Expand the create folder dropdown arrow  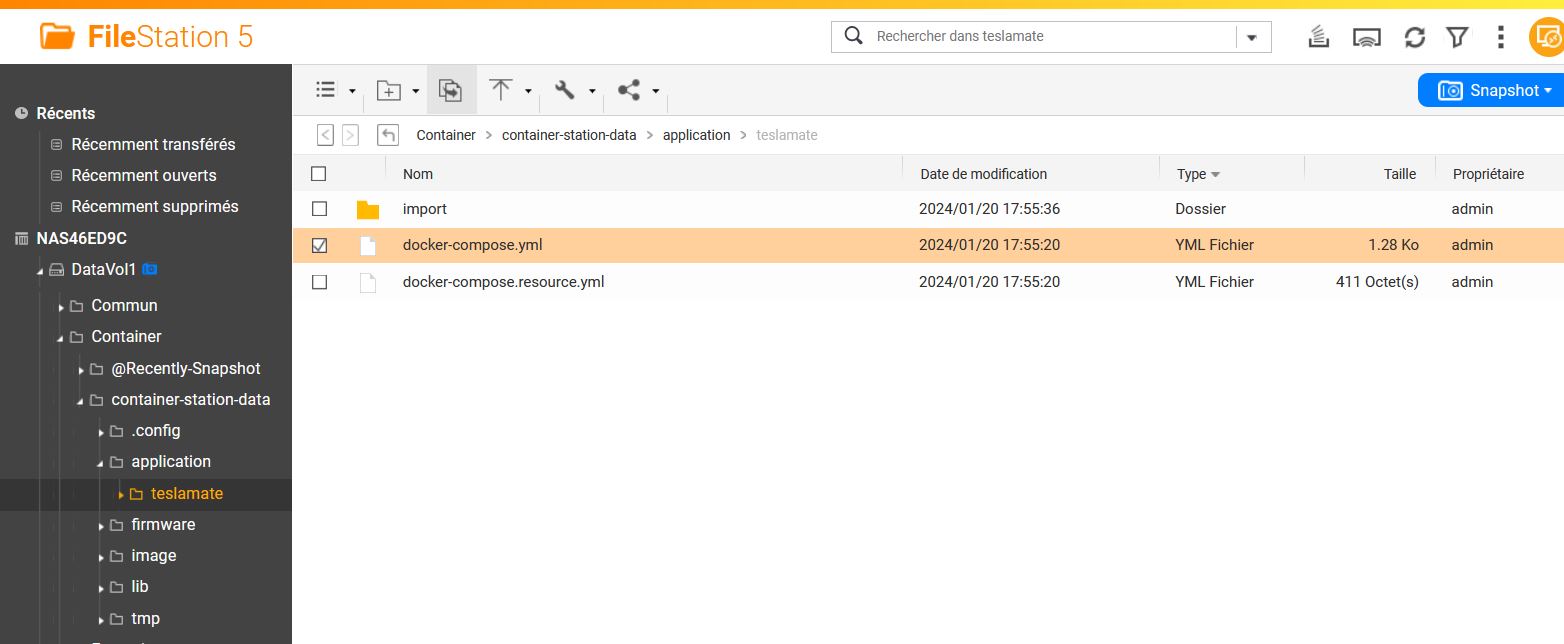(416, 91)
